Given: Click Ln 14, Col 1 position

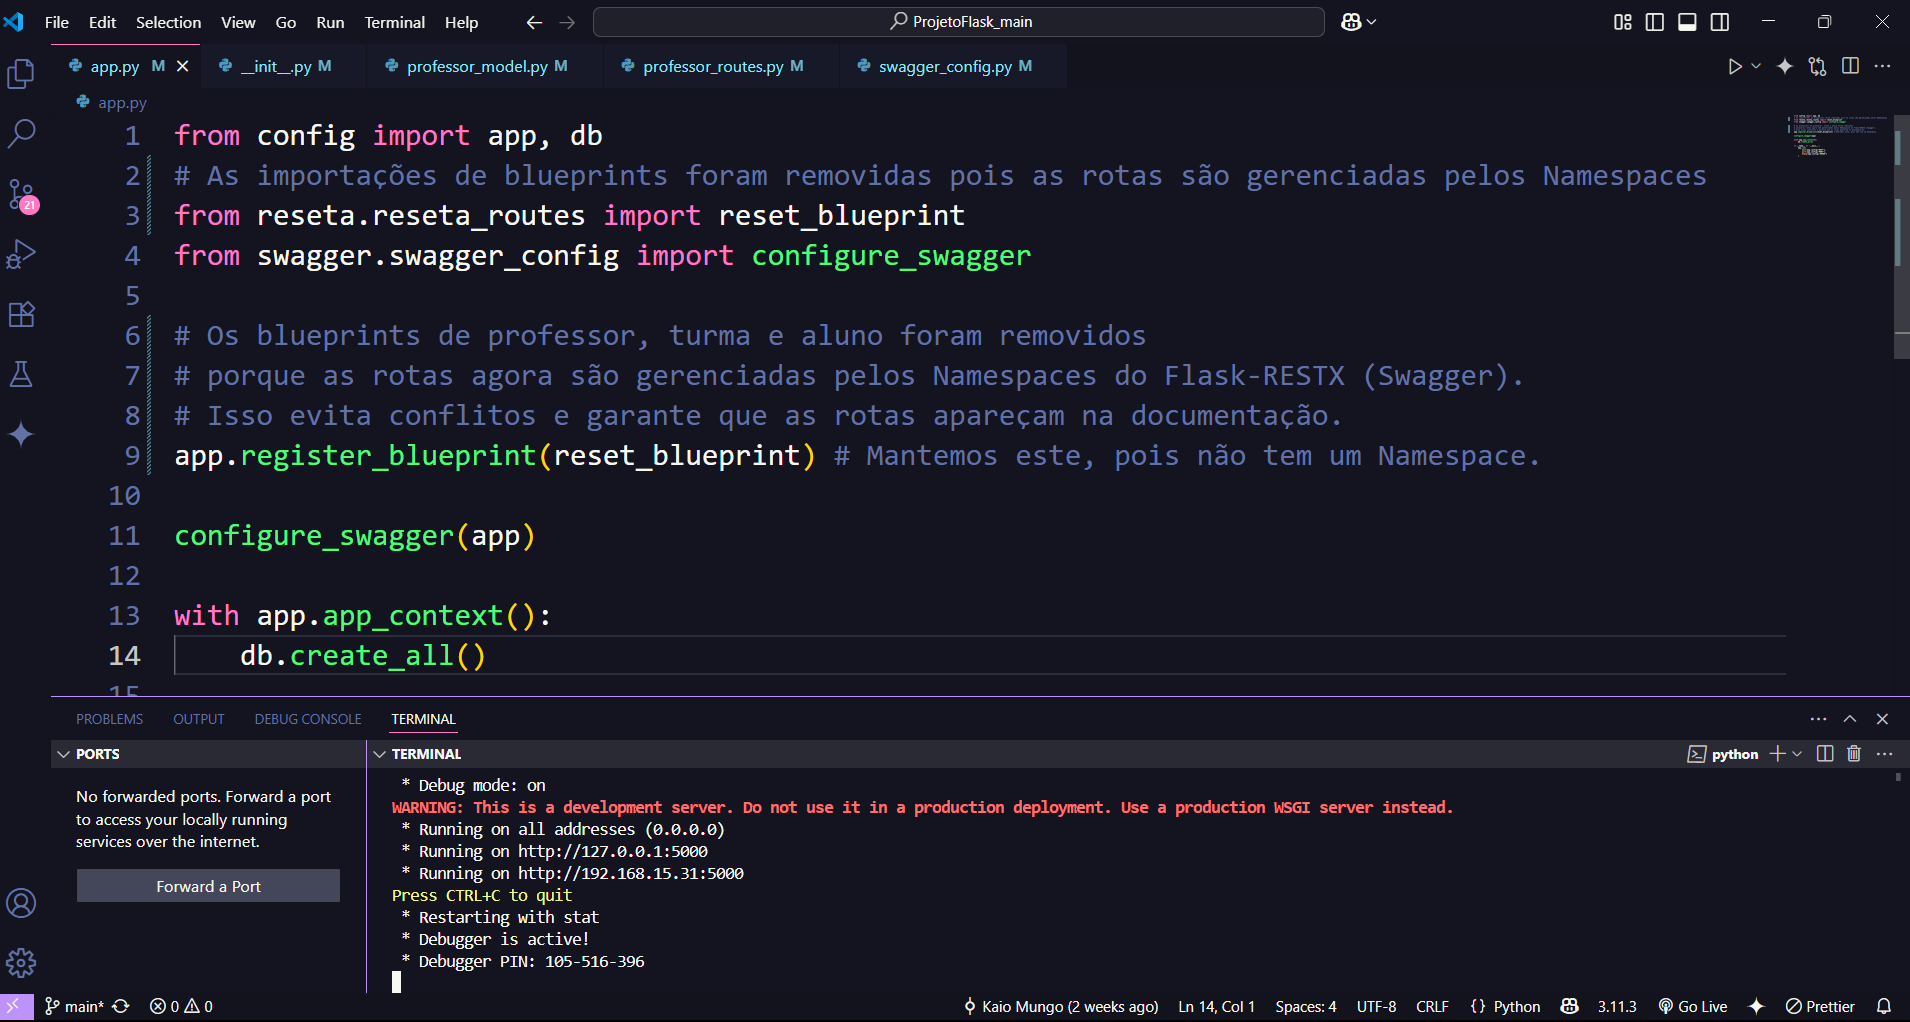Looking at the screenshot, I should pyautogui.click(x=1216, y=1007).
